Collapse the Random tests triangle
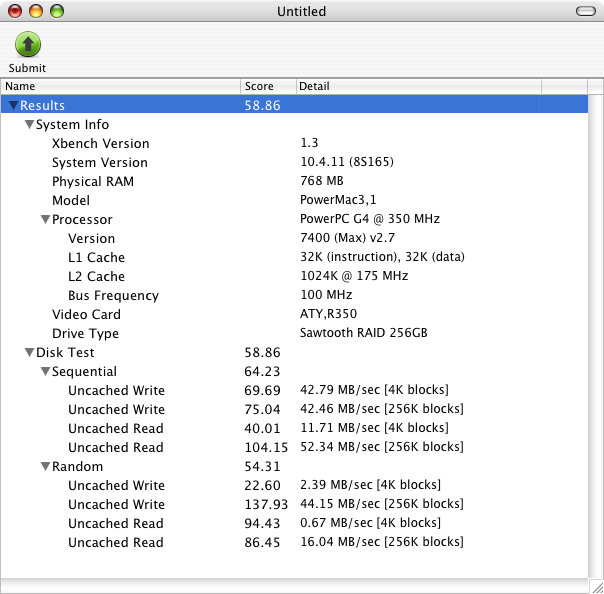Image resolution: width=604 pixels, height=594 pixels. click(x=45, y=466)
